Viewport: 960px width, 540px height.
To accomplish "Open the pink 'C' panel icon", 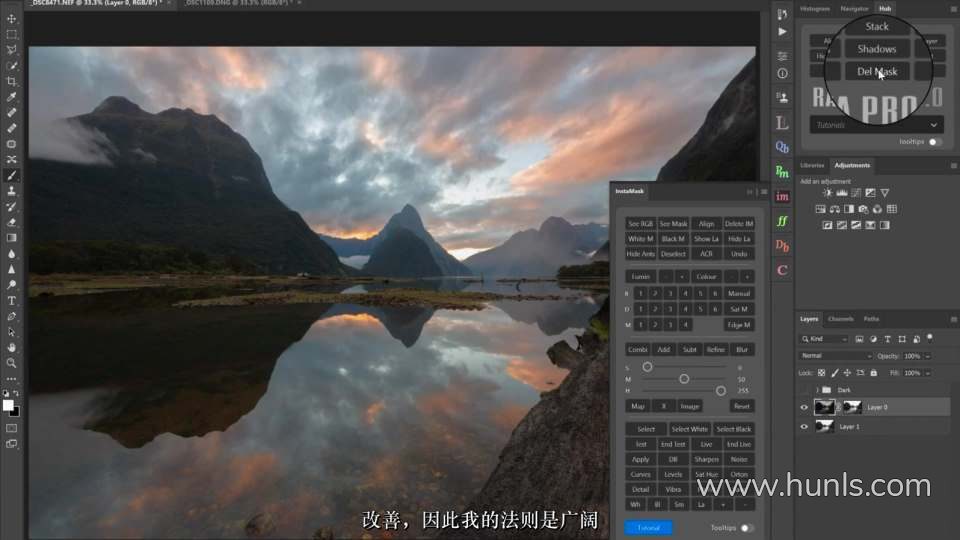I will click(x=782, y=270).
